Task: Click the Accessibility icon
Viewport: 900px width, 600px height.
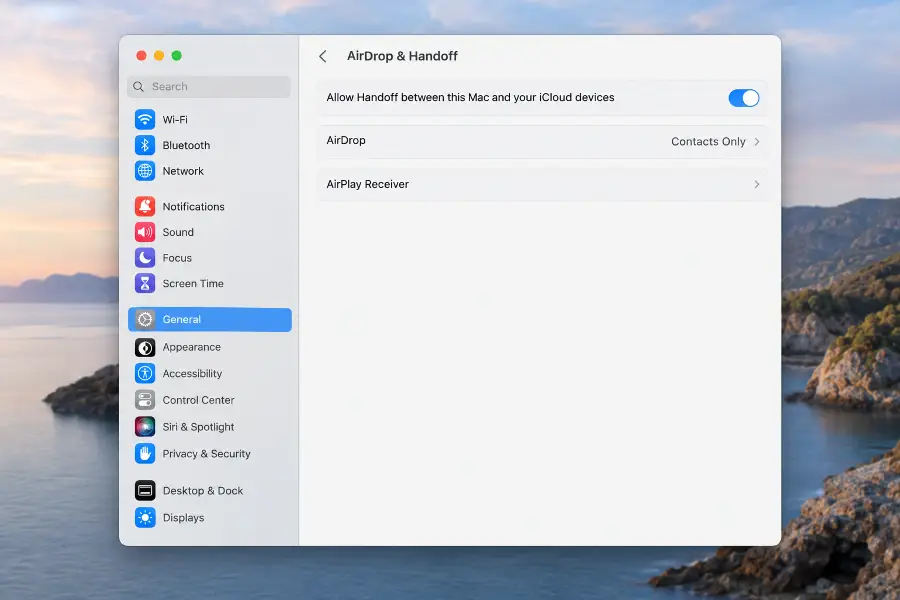Action: [x=145, y=373]
